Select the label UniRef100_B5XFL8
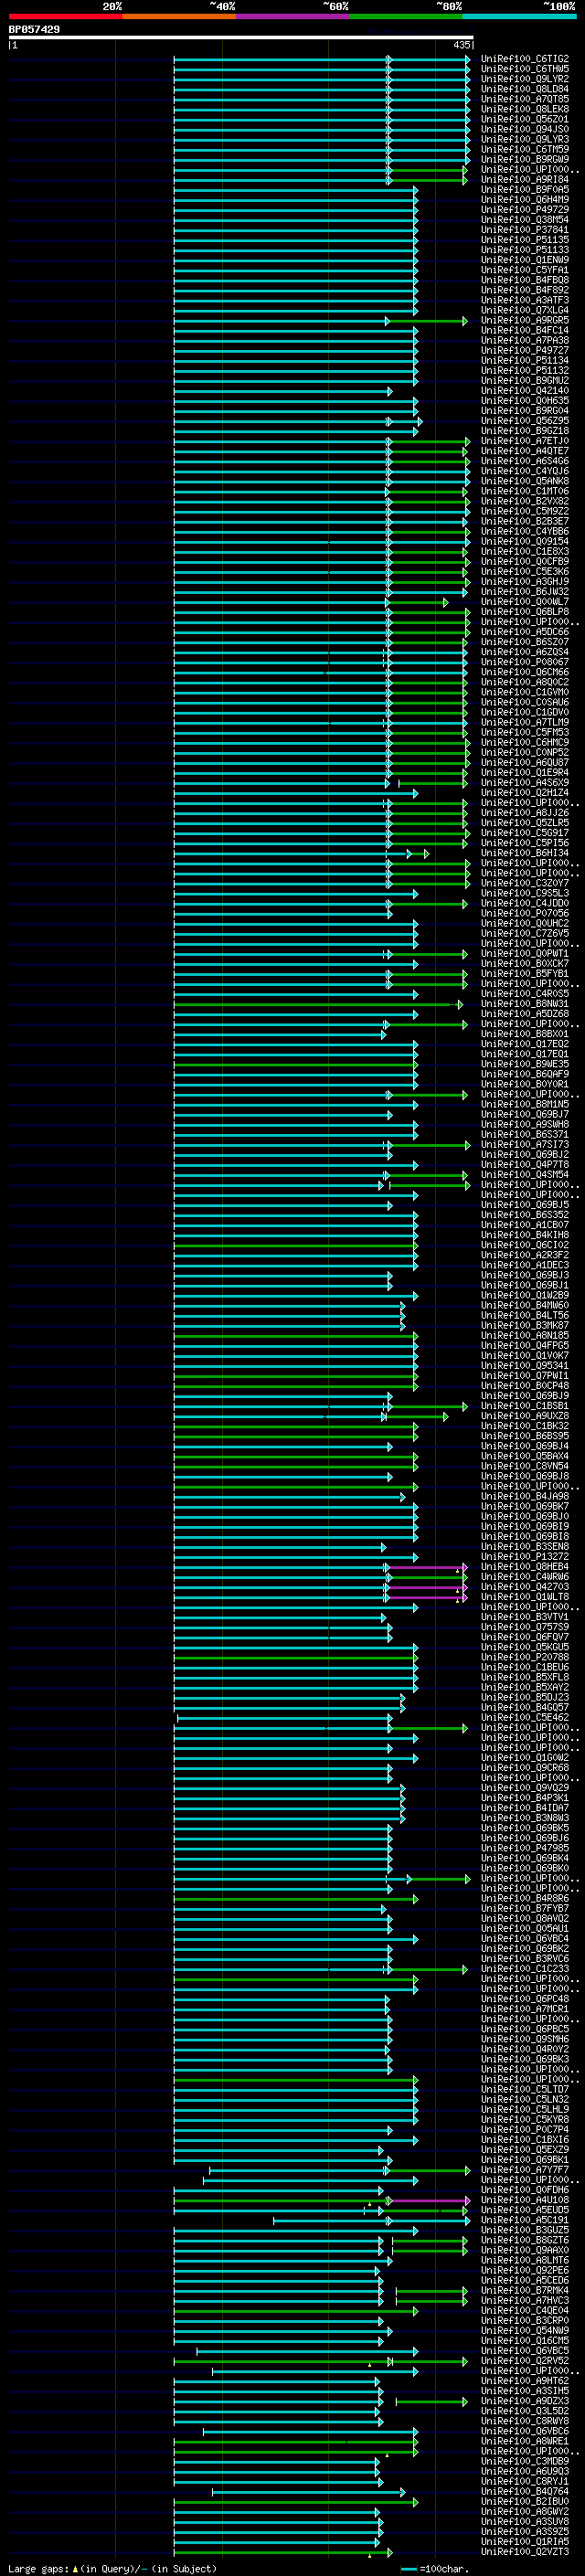 point(524,1677)
